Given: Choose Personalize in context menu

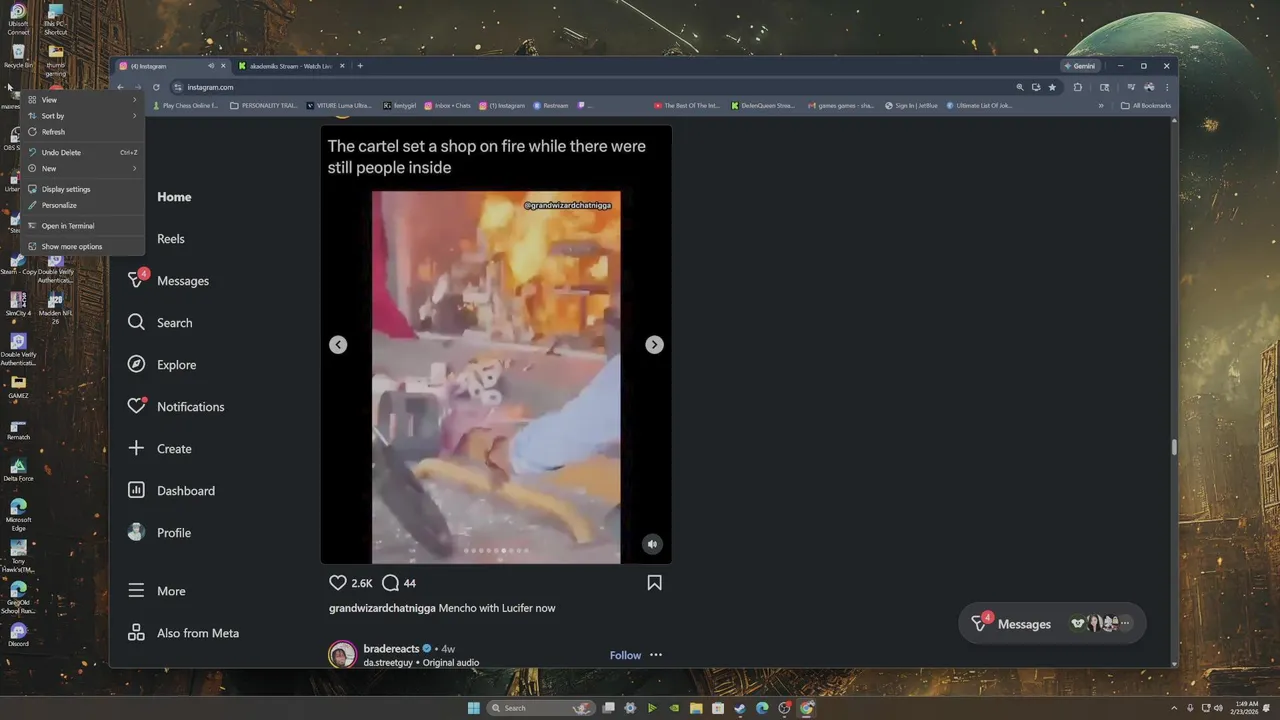Looking at the screenshot, I should [x=83, y=205].
